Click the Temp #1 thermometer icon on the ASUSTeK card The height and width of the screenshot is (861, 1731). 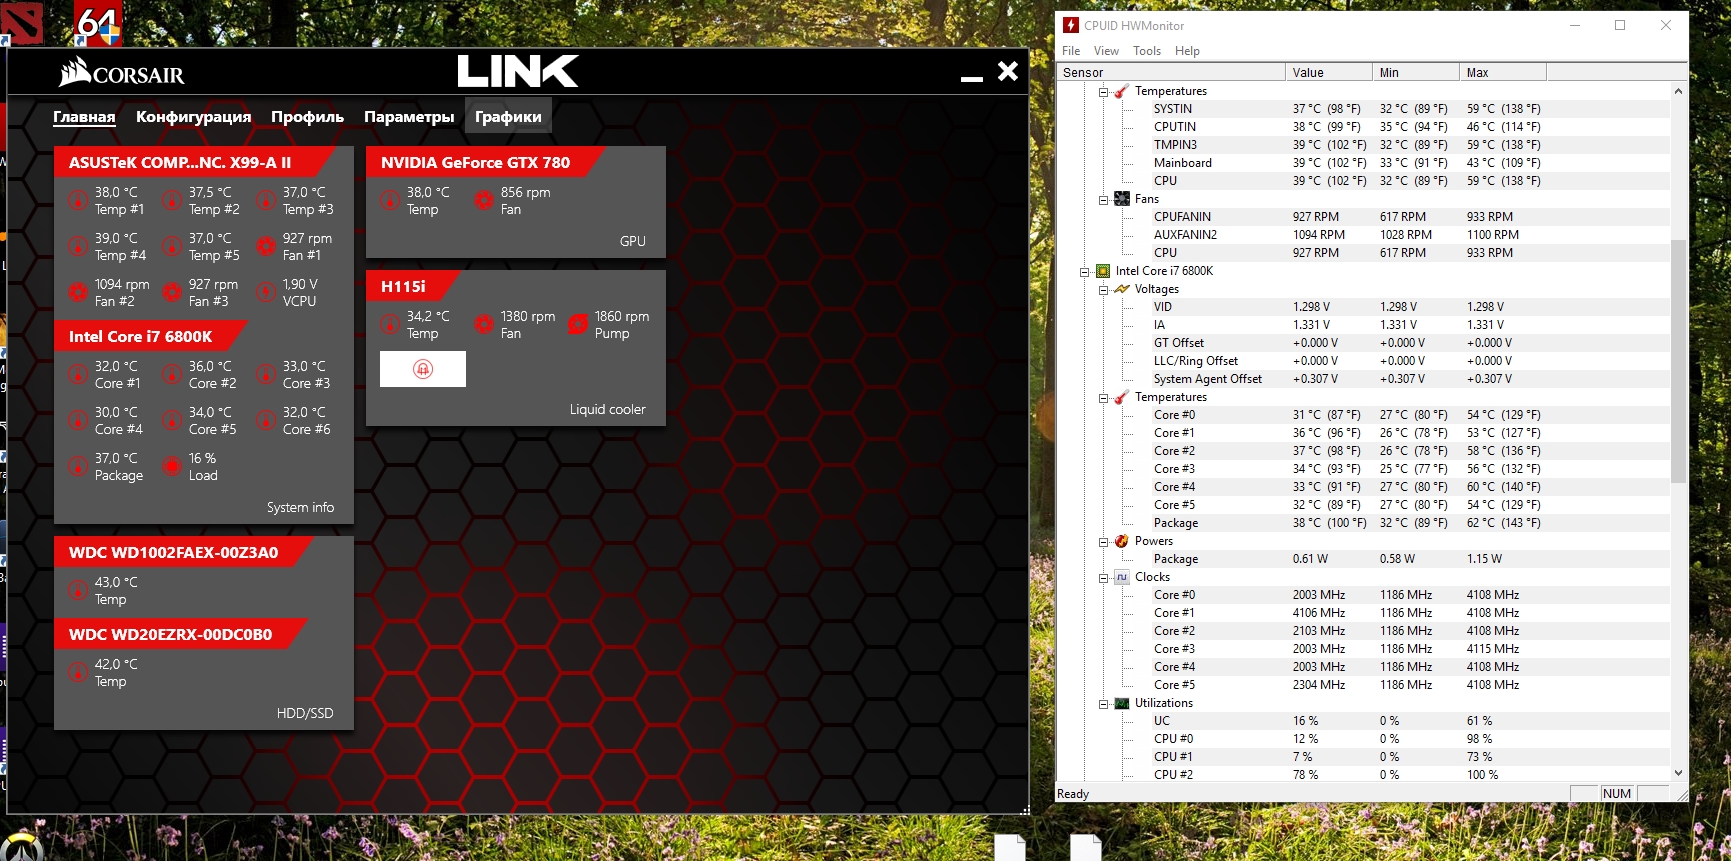[x=78, y=200]
